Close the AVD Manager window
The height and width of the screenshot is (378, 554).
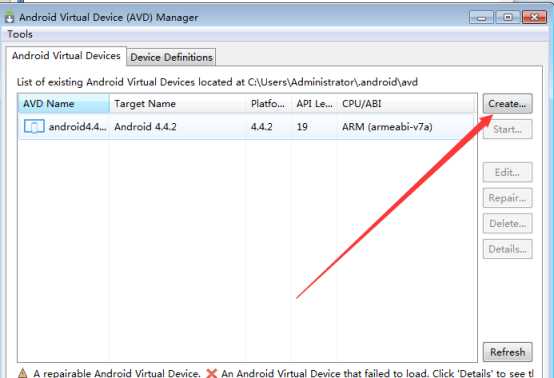[534, 17]
